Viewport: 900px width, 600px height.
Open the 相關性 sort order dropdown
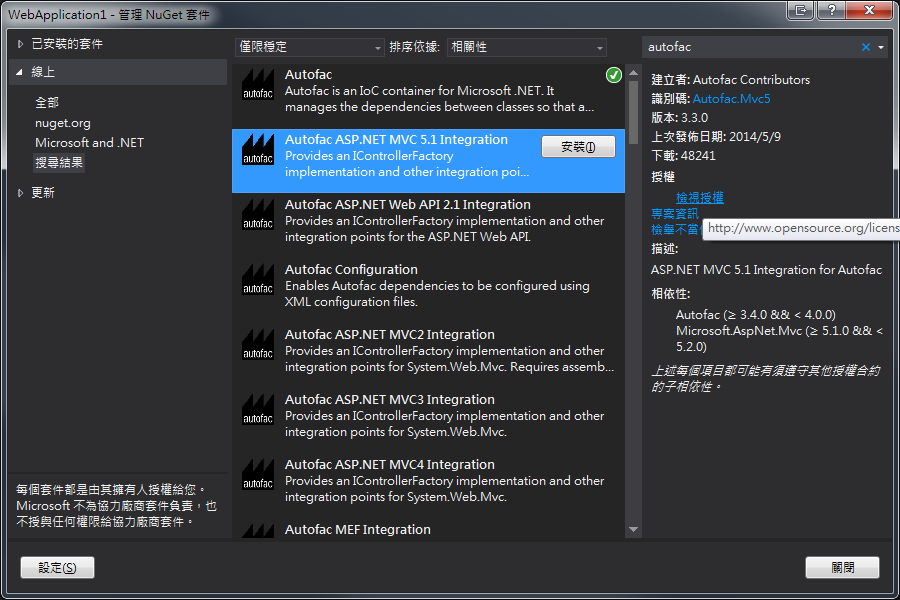pyautogui.click(x=526, y=47)
